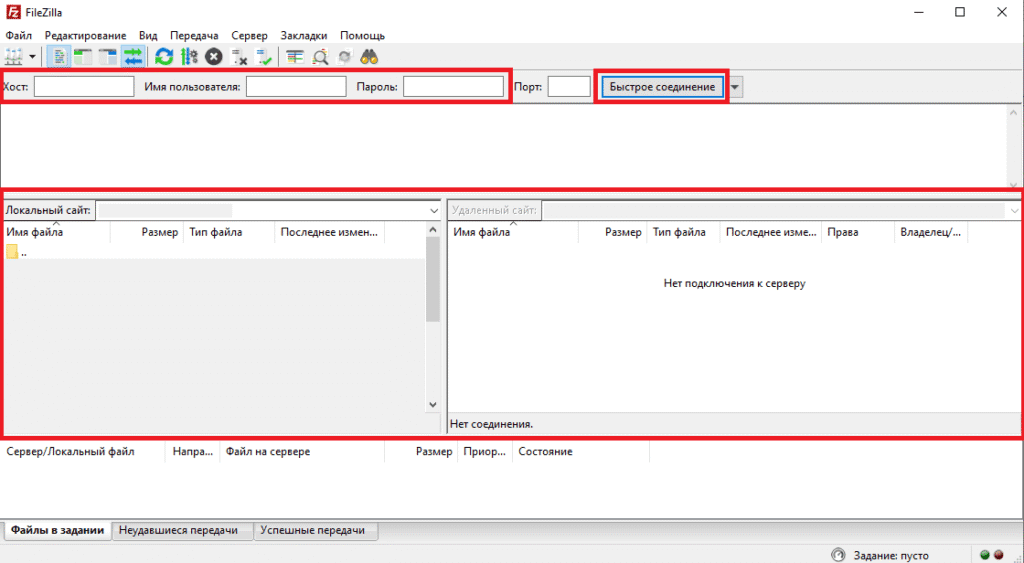Click the Хост input field
Viewport: 1024px width, 563px height.
pos(84,86)
